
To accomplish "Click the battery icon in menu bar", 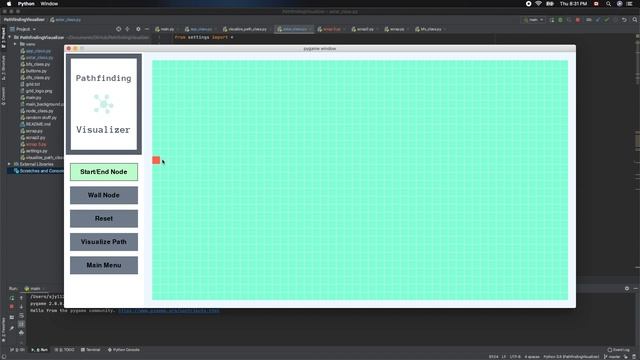I will pos(550,4).
